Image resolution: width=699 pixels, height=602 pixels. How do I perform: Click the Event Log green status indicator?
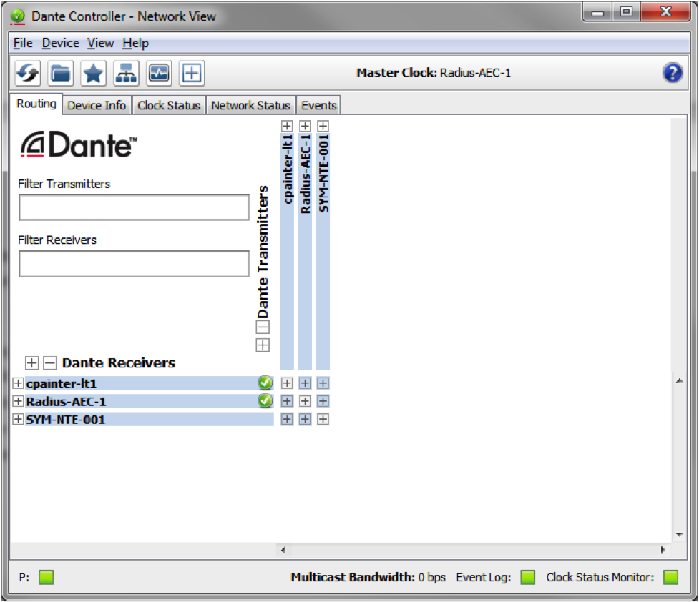[527, 577]
